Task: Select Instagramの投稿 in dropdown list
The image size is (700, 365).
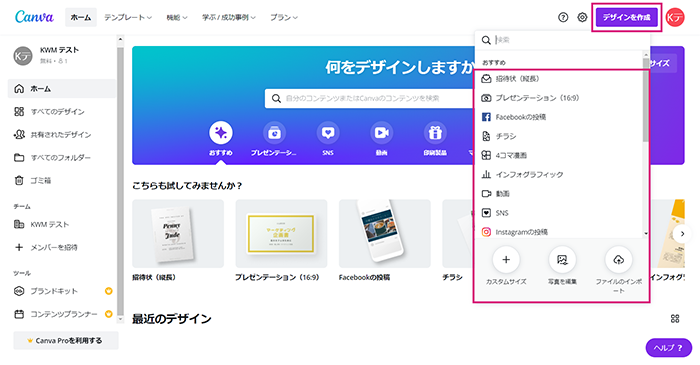Action: pyautogui.click(x=559, y=232)
